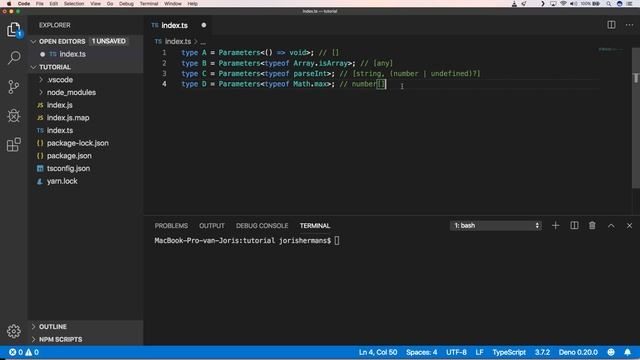This screenshot has height=360, width=640.
Task: Open the File menu
Action: click(x=40, y=4)
